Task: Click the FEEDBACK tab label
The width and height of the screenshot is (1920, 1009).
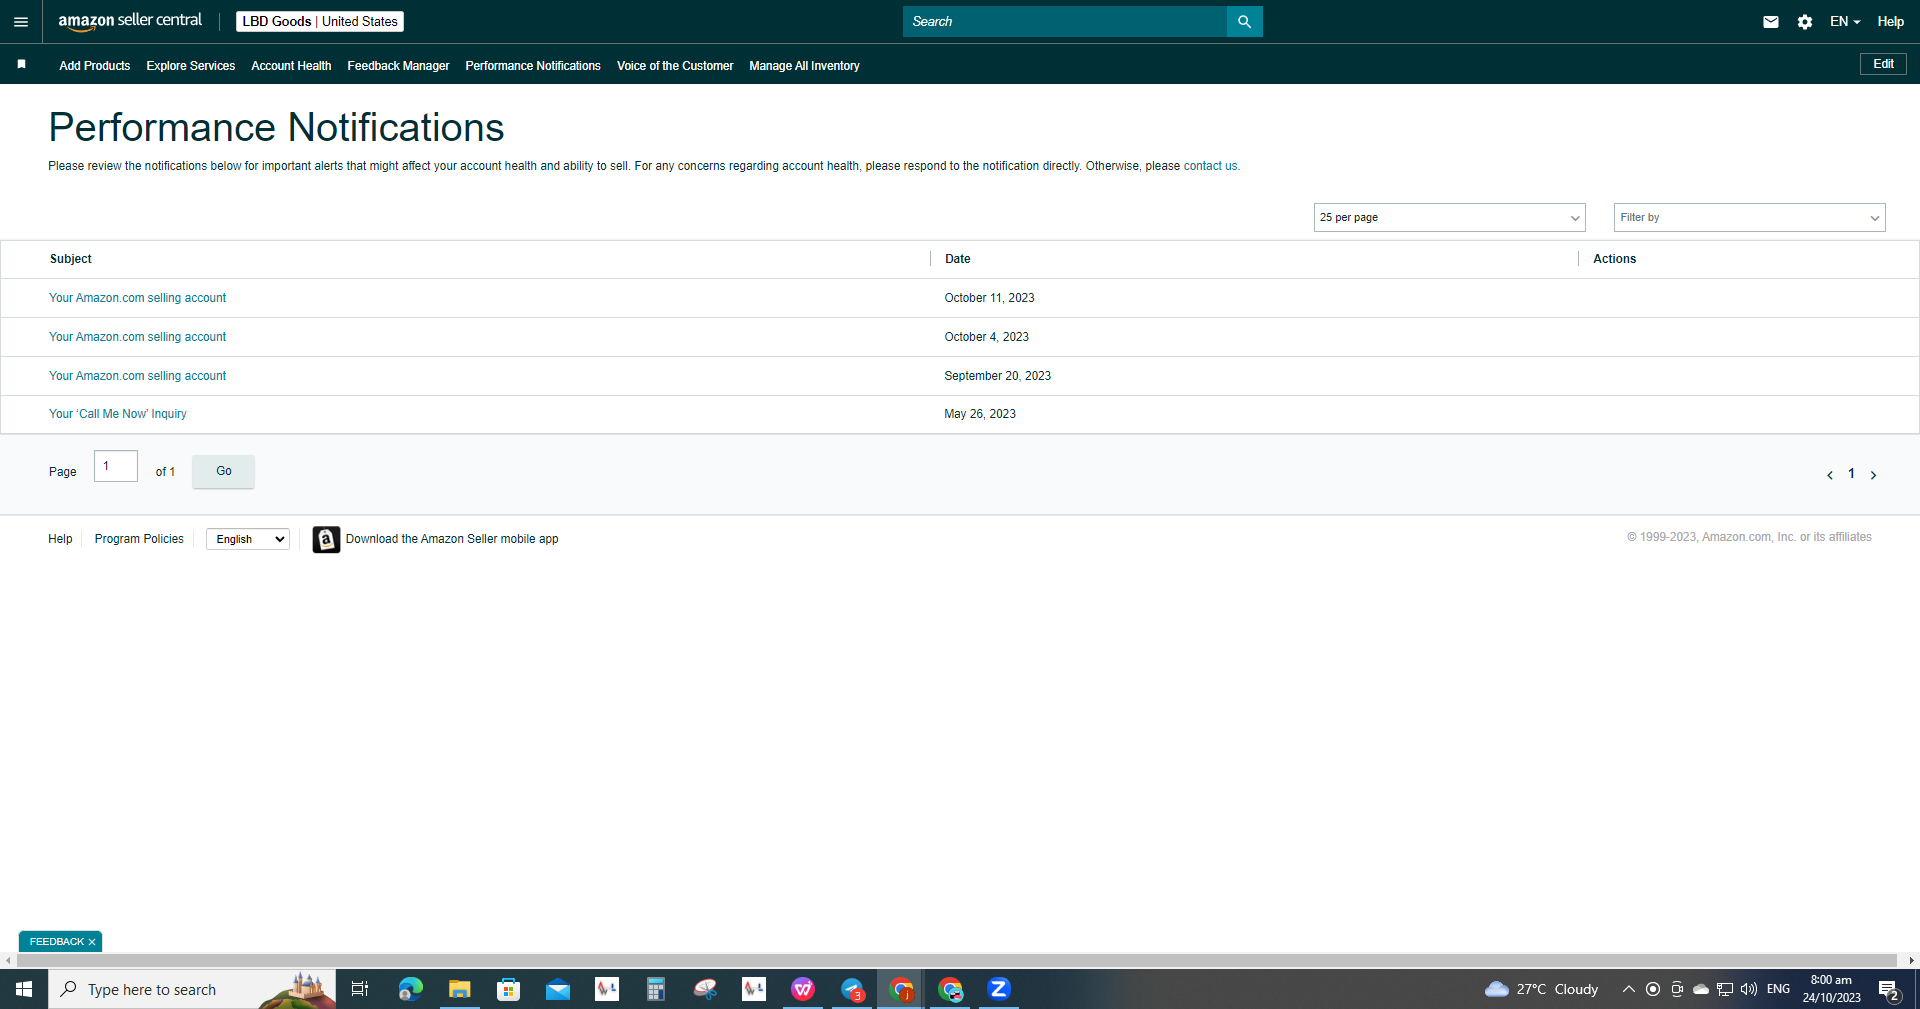Action: pos(56,942)
